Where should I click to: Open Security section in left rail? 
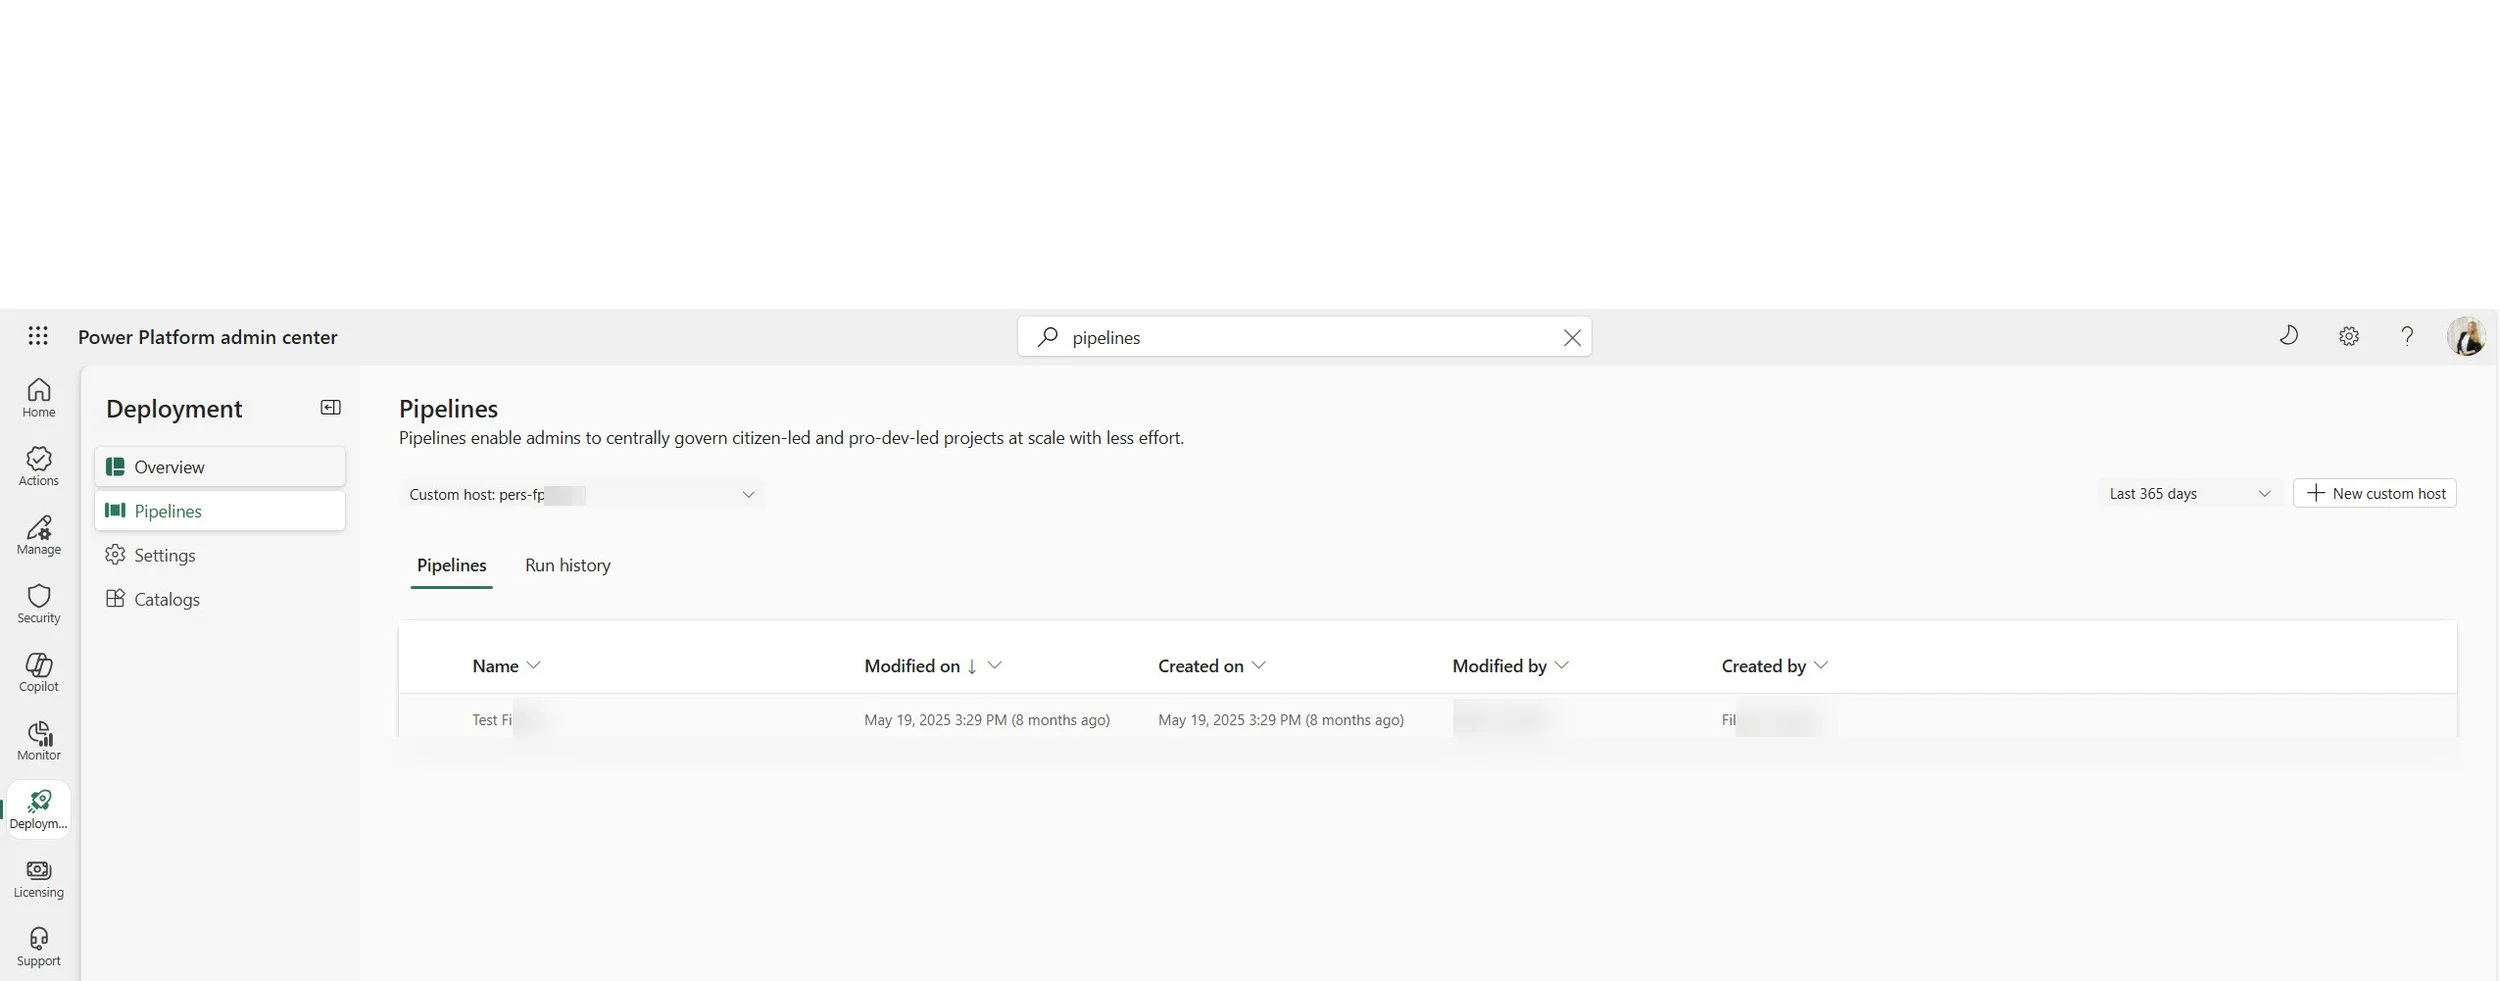39,604
